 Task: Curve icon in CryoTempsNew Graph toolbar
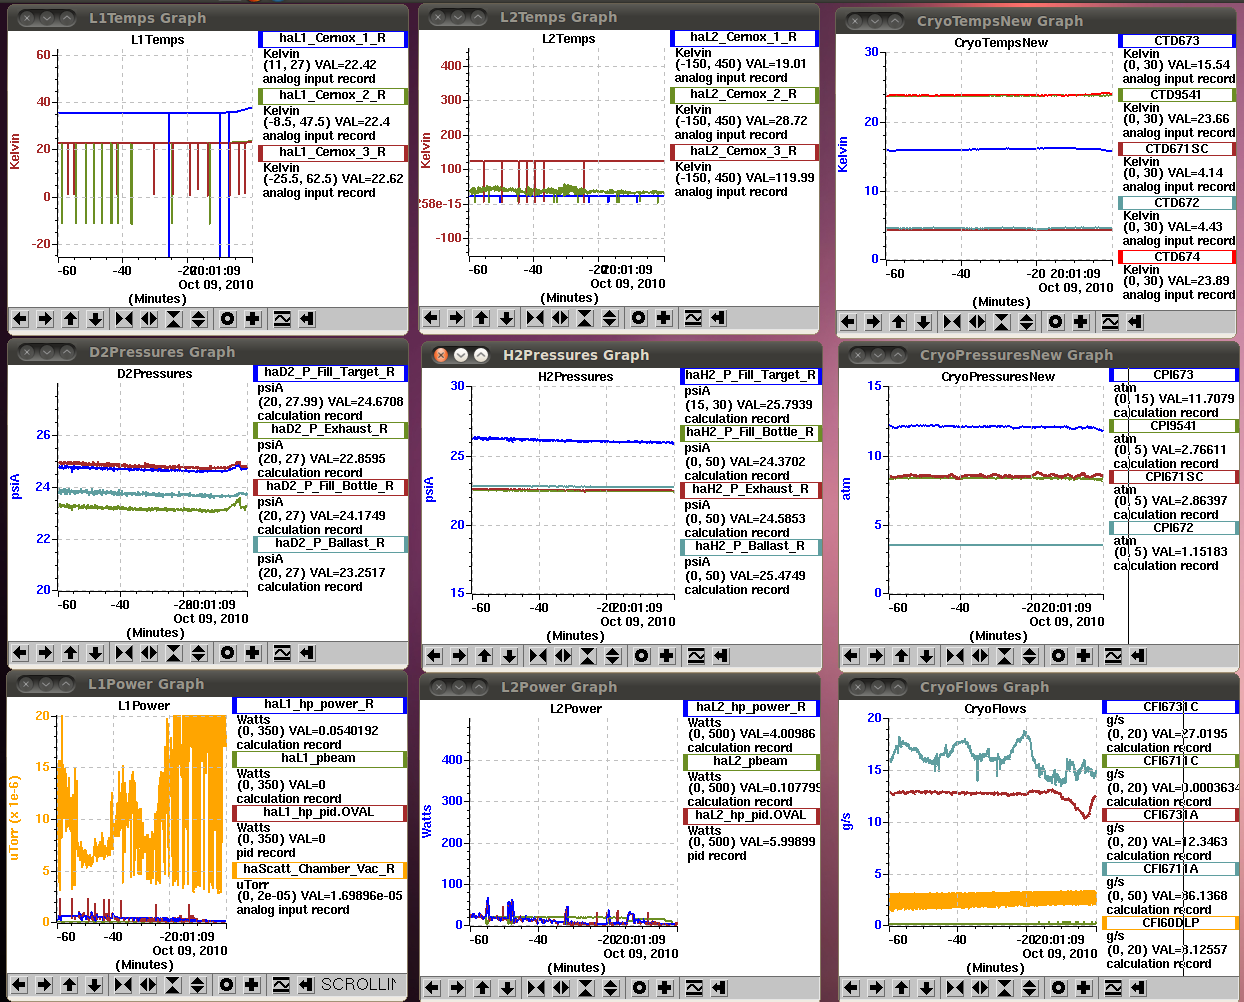pos(1110,322)
